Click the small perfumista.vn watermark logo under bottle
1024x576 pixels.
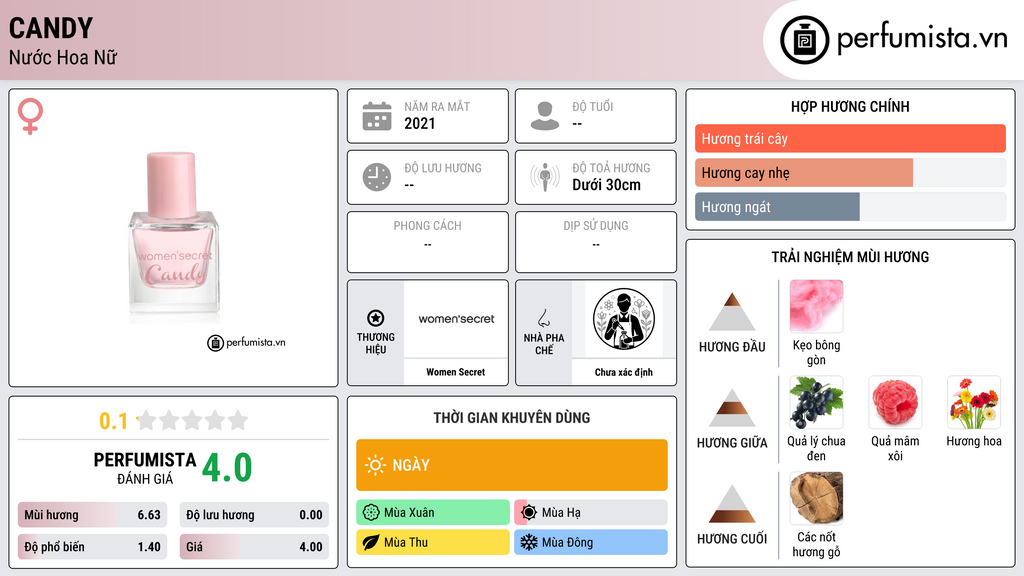(246, 342)
